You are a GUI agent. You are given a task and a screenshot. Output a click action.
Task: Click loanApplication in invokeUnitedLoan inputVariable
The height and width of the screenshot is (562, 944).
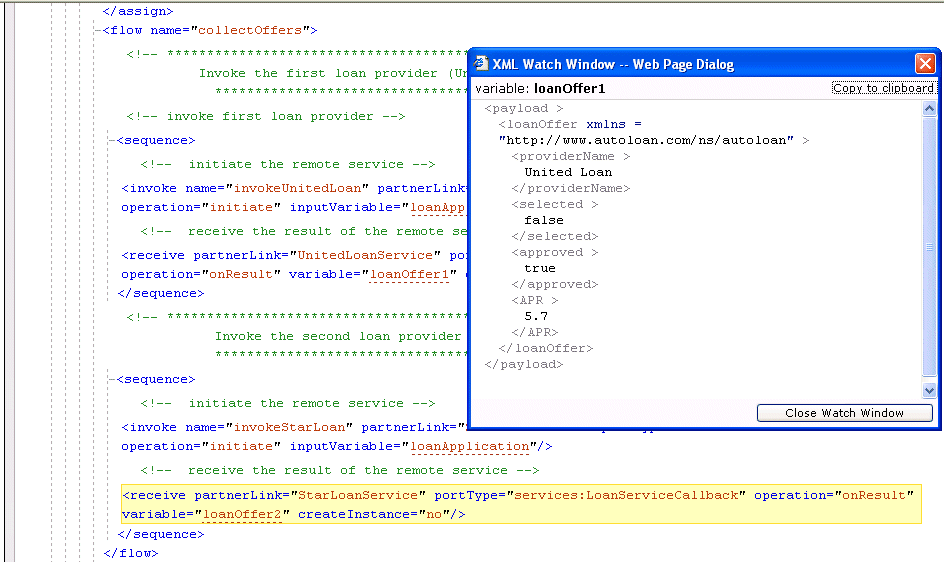point(438,208)
